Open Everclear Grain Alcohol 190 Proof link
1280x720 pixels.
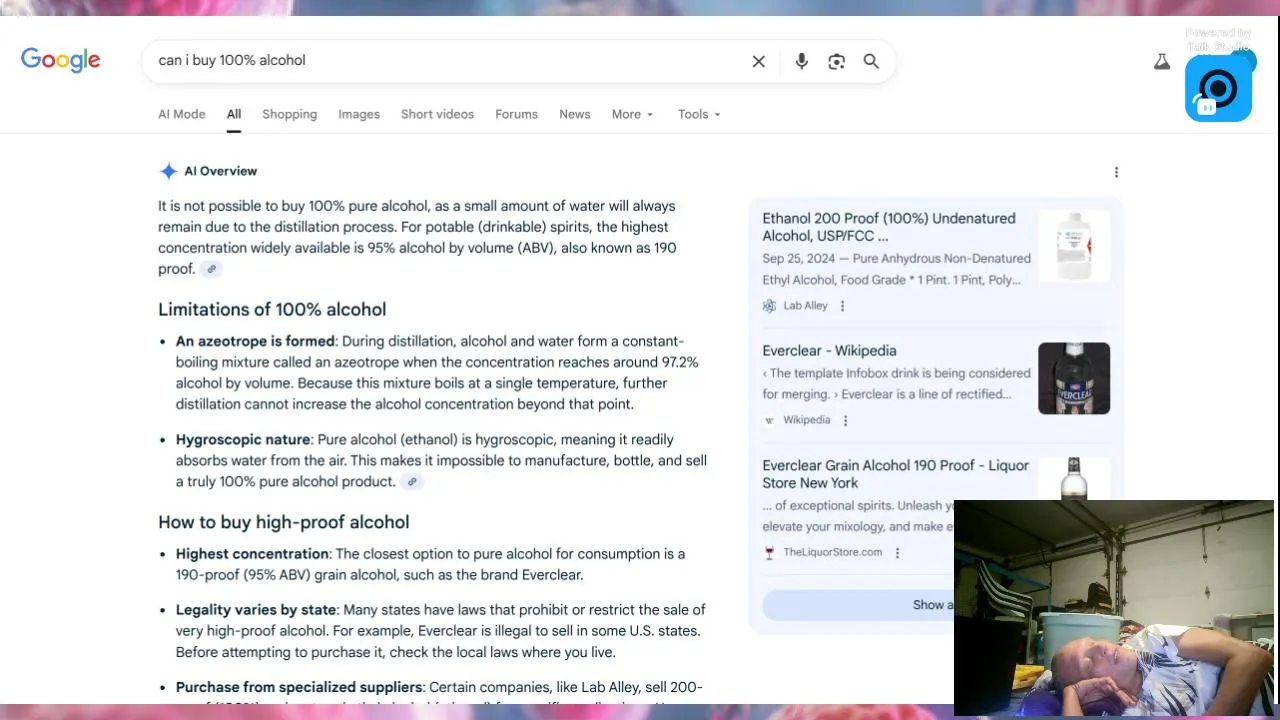895,474
